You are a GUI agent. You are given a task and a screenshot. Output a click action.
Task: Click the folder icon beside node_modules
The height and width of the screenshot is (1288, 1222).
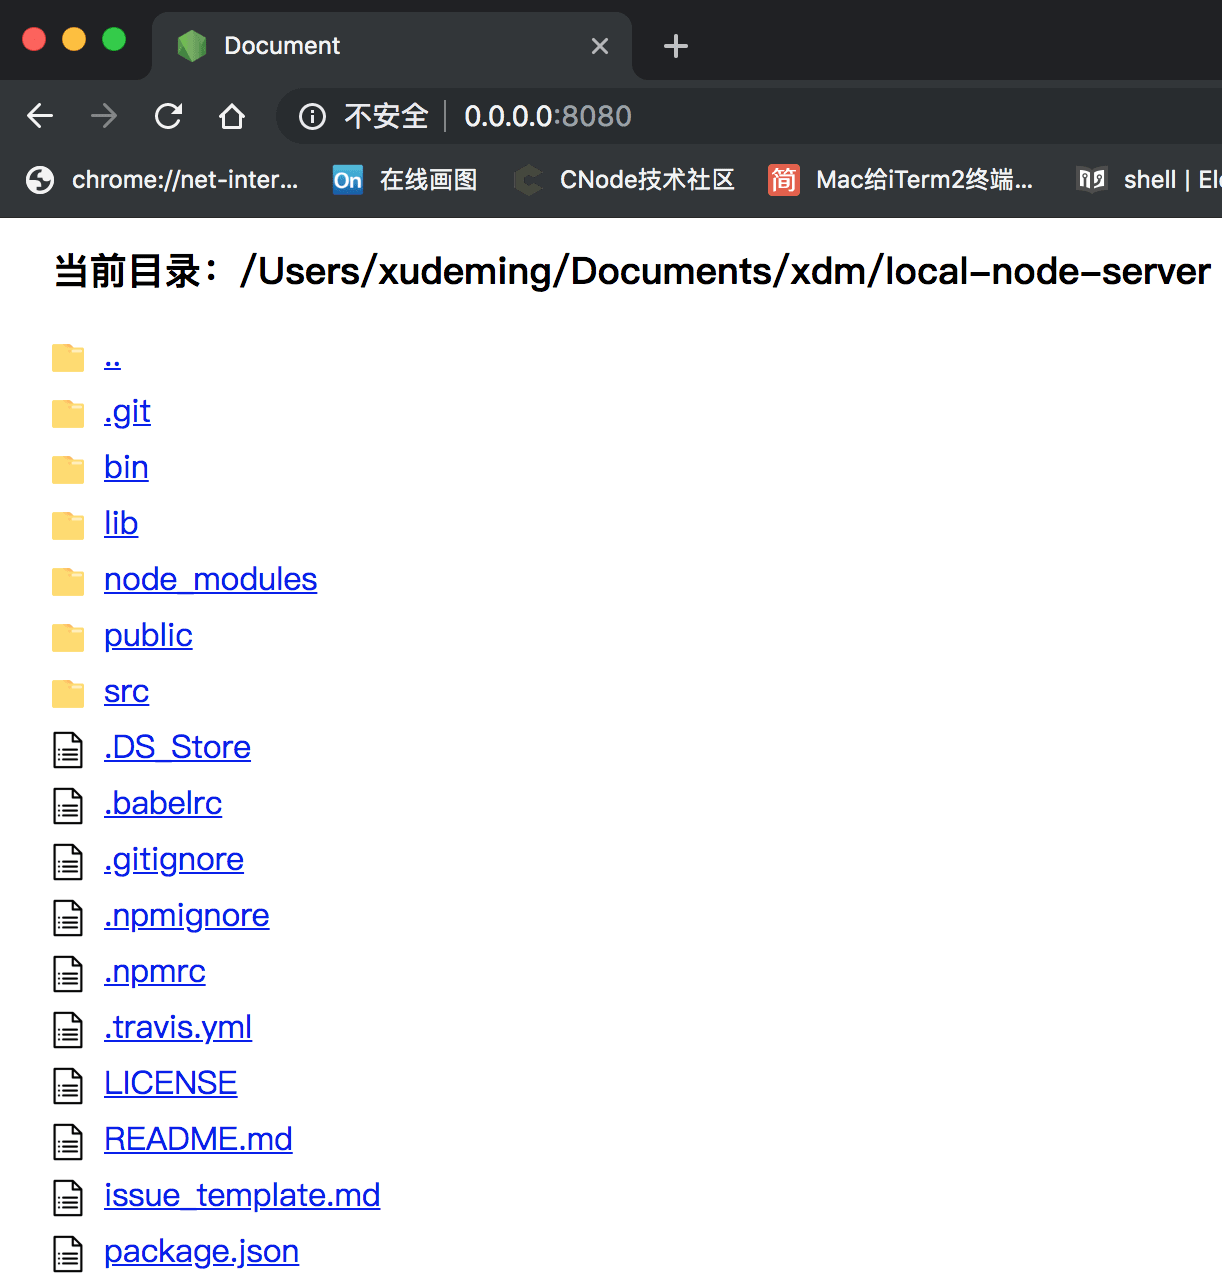[68, 581]
